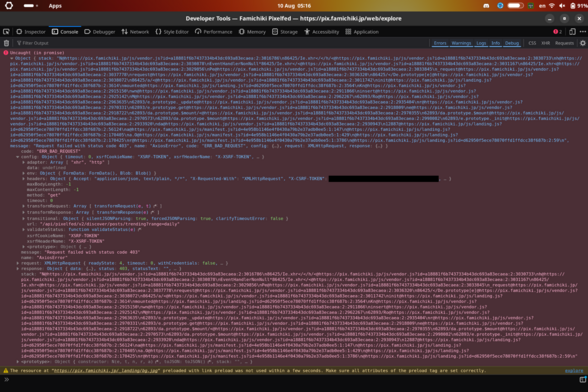
Task: Open the DevTools three-dots menu
Action: [582, 32]
